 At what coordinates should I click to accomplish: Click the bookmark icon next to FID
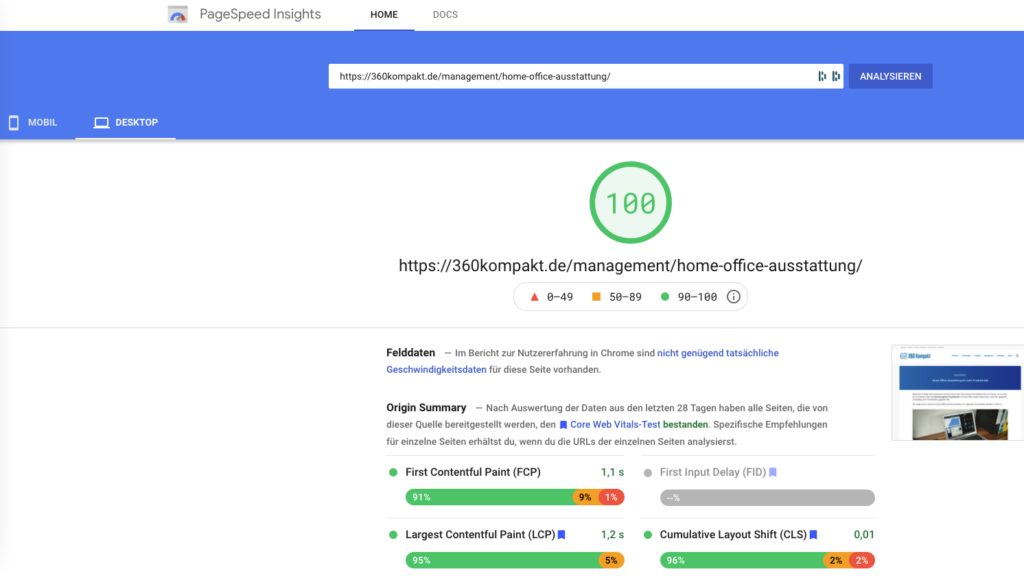[773, 472]
